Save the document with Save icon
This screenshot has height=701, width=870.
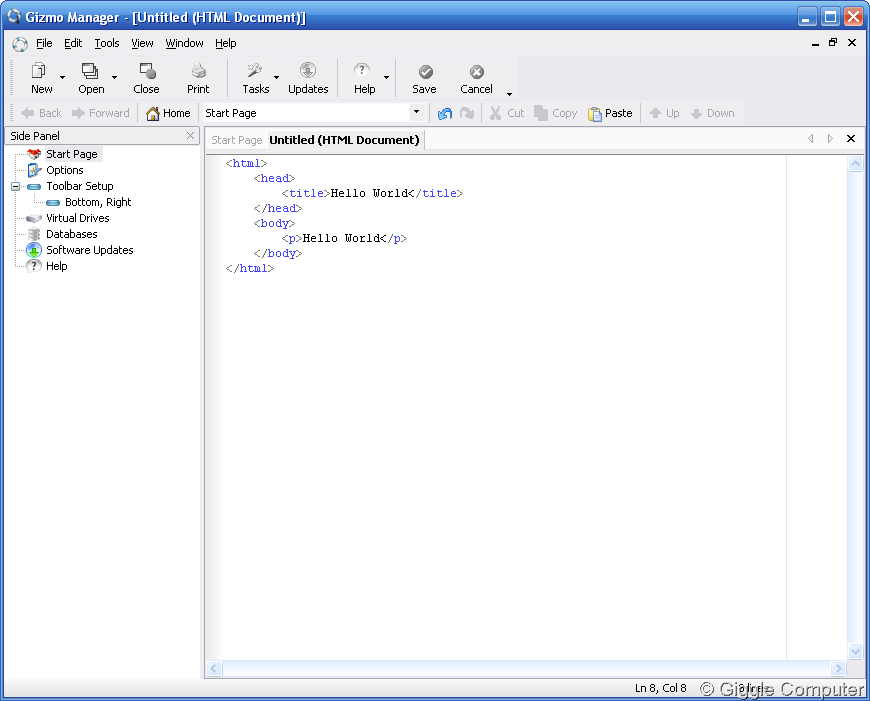[x=425, y=72]
